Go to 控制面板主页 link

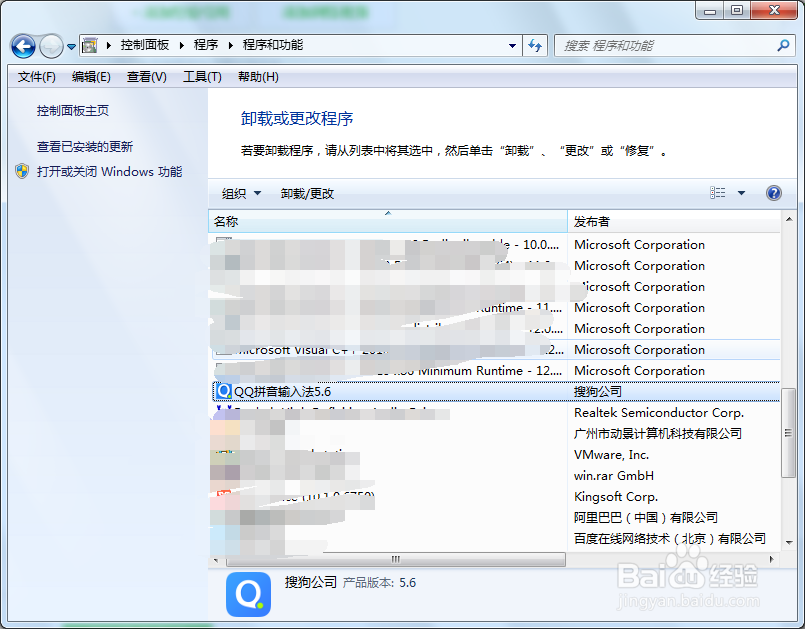pyautogui.click(x=73, y=111)
